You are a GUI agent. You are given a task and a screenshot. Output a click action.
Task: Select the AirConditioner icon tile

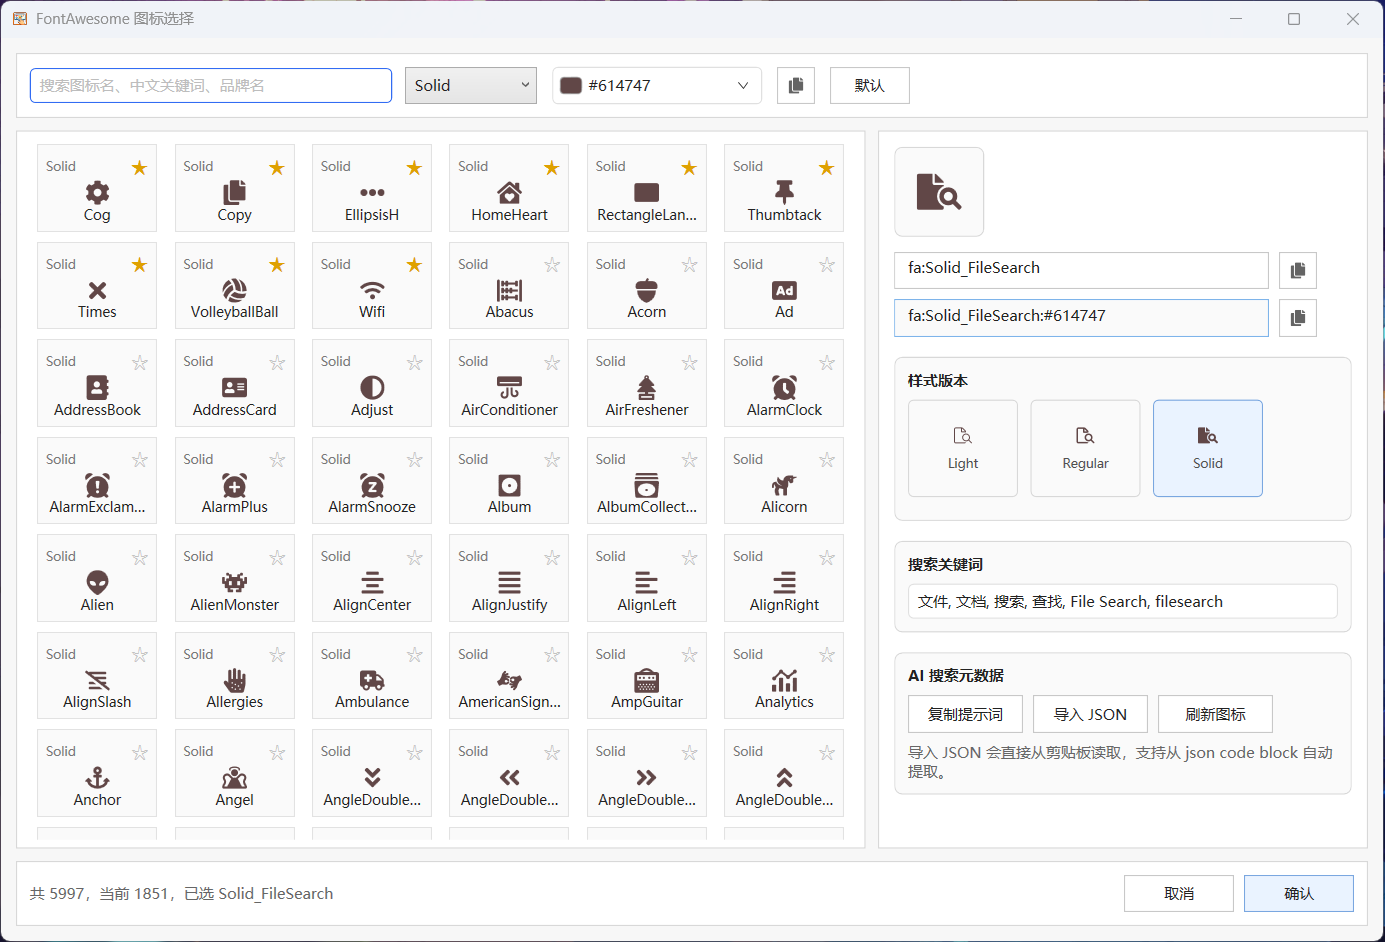tap(509, 383)
